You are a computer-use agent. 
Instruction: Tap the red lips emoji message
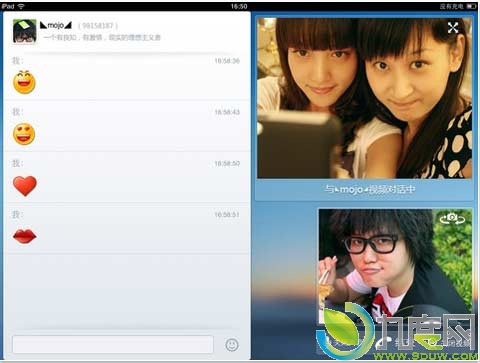pyautogui.click(x=24, y=236)
